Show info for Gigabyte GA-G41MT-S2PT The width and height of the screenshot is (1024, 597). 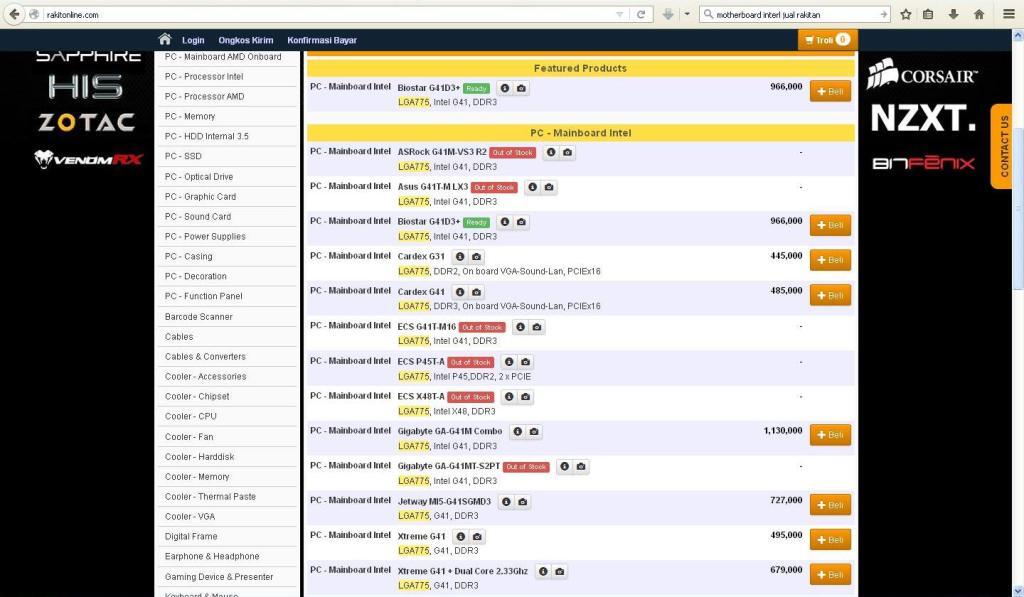pyautogui.click(x=564, y=466)
